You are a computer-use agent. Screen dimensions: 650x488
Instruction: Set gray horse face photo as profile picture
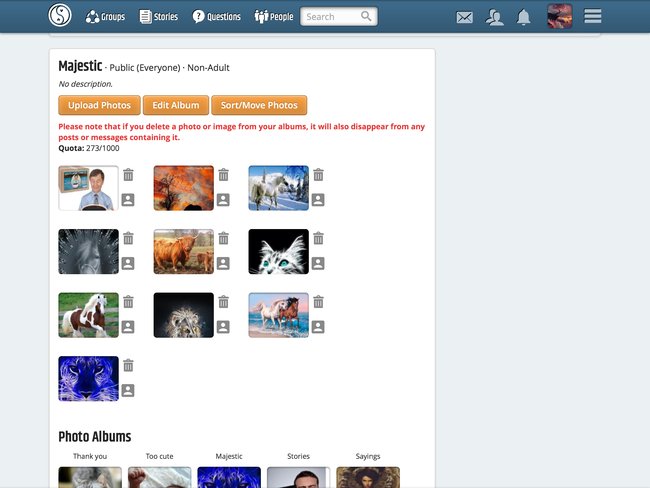(x=128, y=263)
